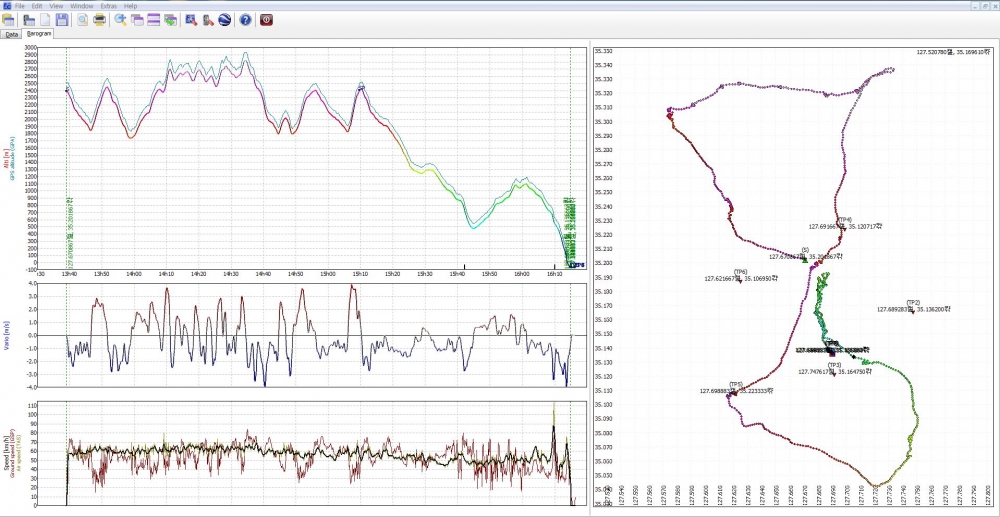
Task: Click the printer icon
Action: [x=100, y=20]
